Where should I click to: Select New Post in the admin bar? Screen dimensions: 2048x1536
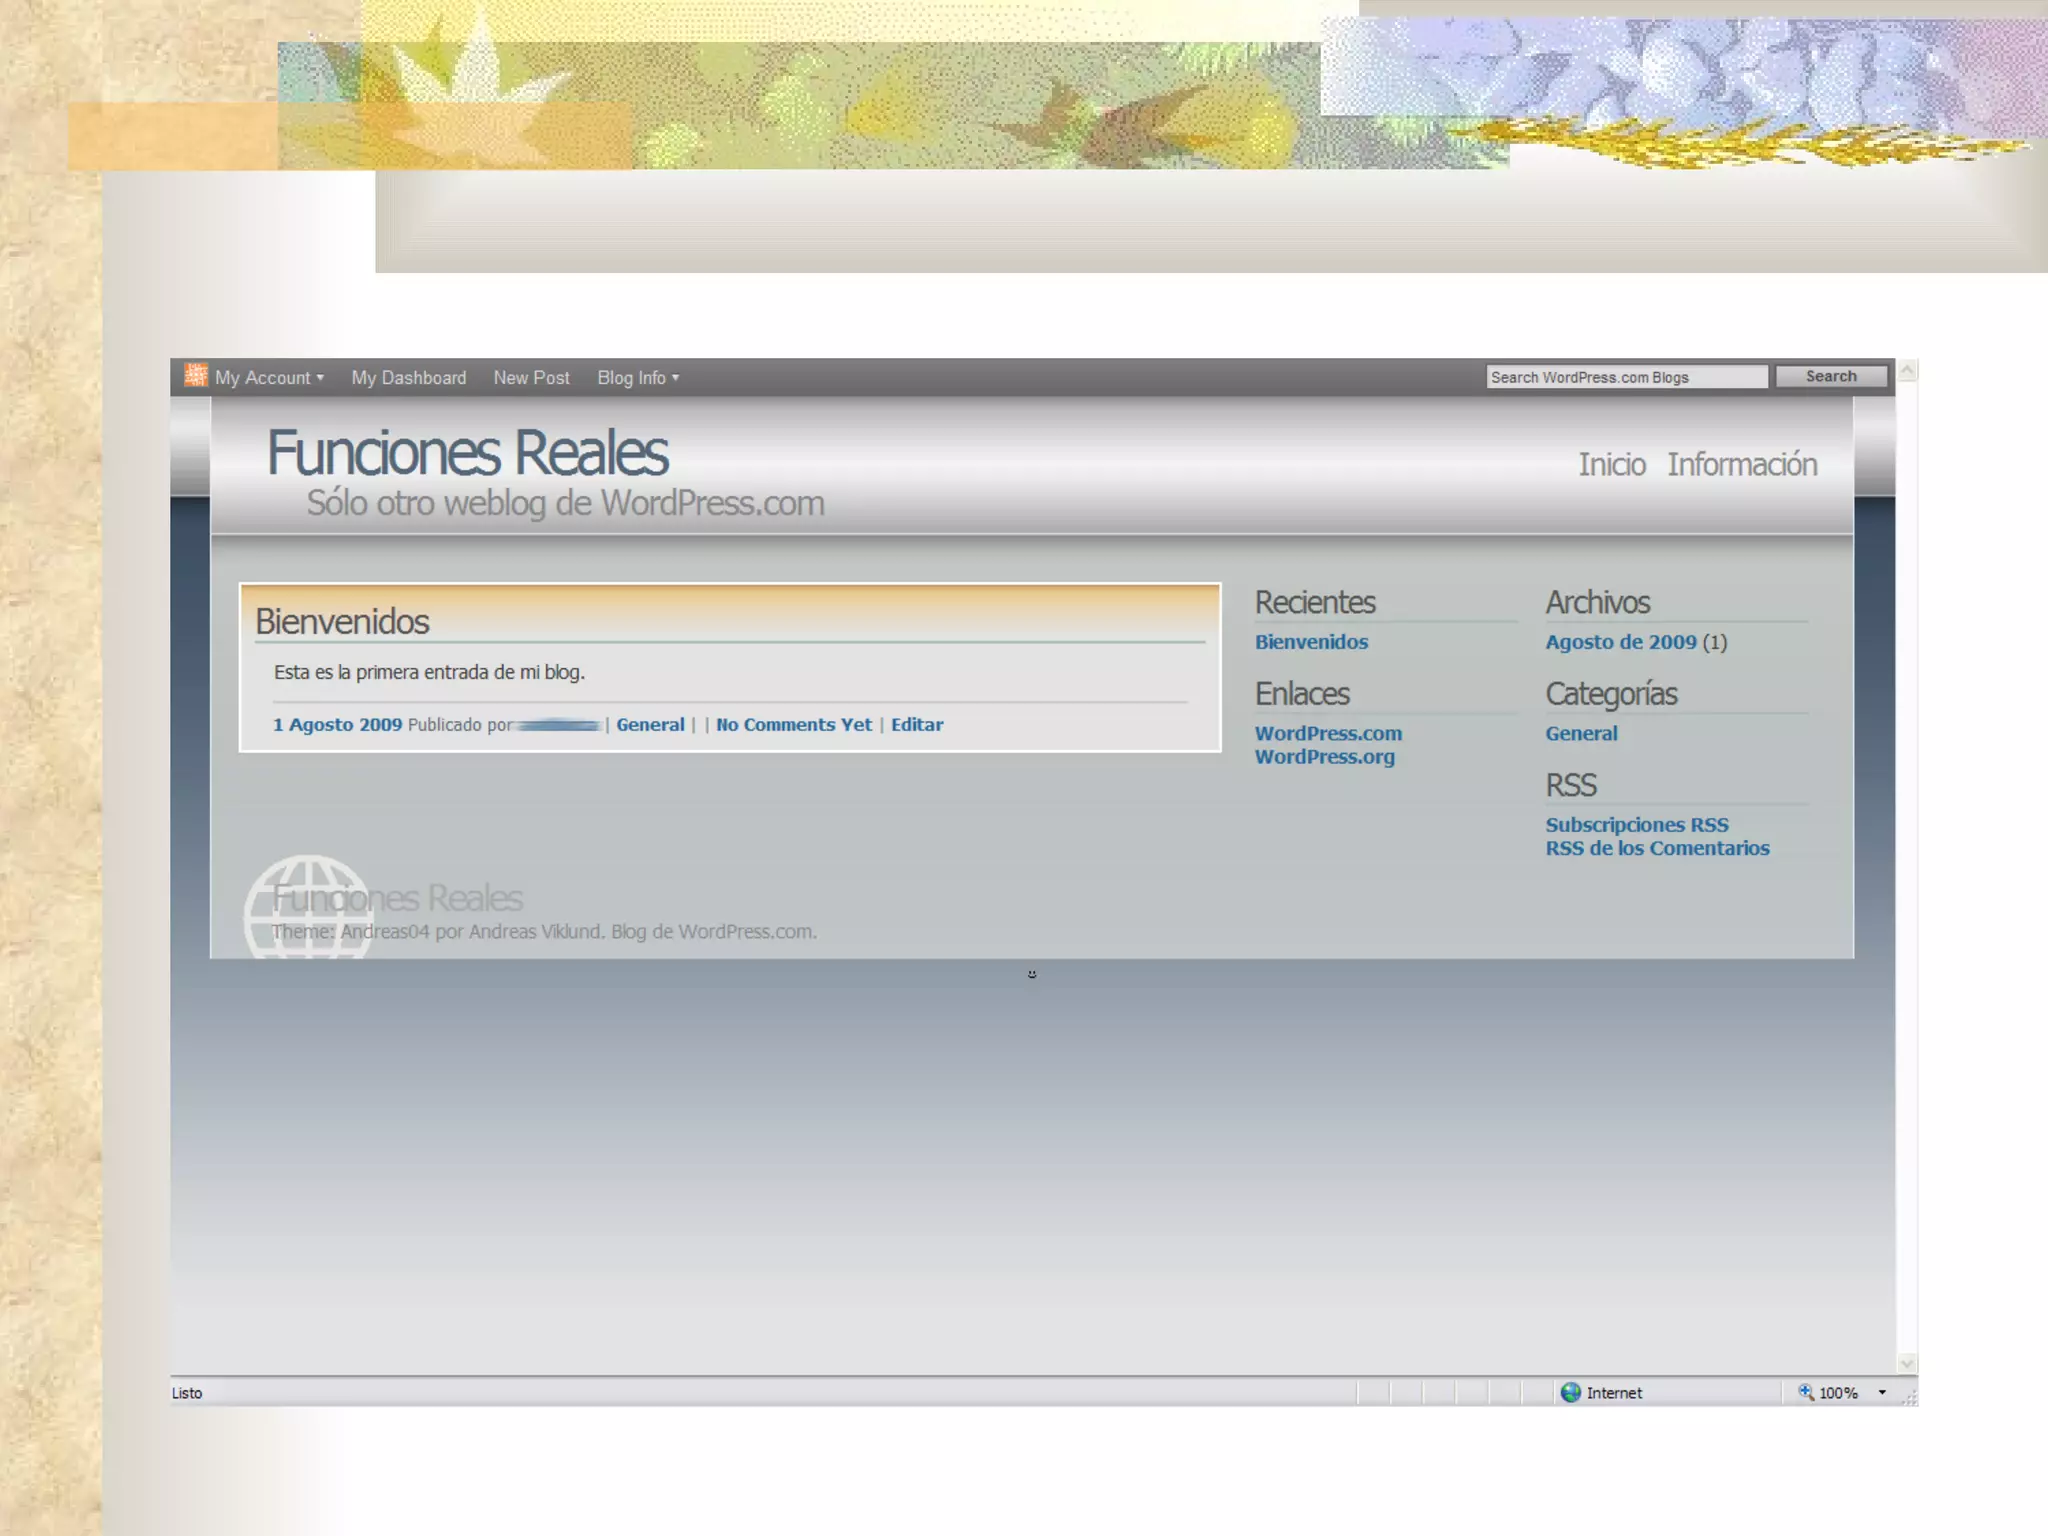tap(531, 378)
